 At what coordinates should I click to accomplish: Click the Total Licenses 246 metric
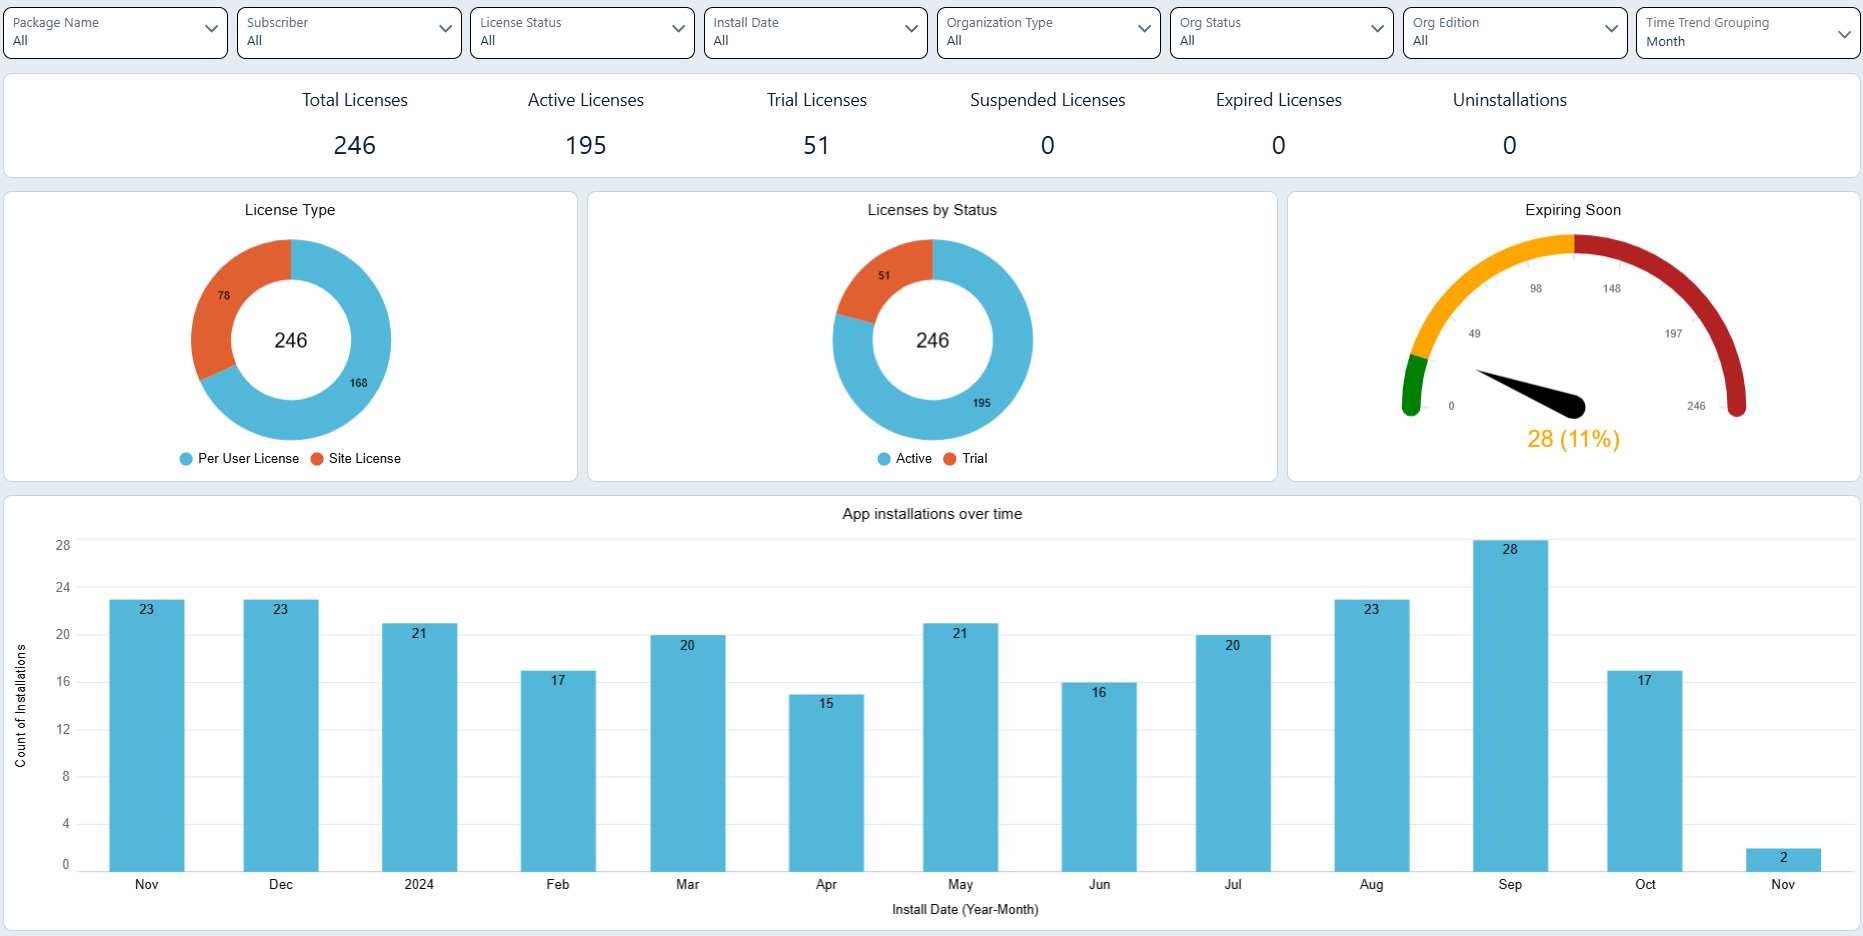(354, 145)
